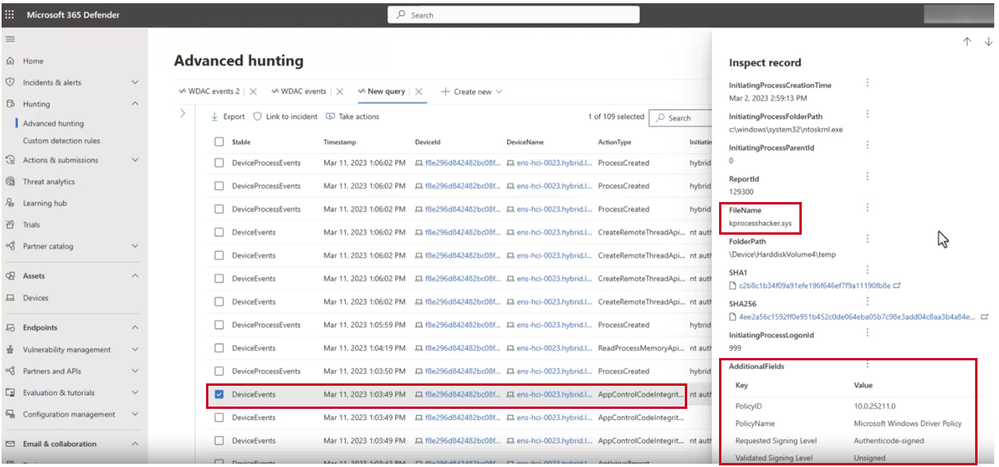Expand Partners and APIs section
This screenshot has height=467, width=999.
point(135,371)
